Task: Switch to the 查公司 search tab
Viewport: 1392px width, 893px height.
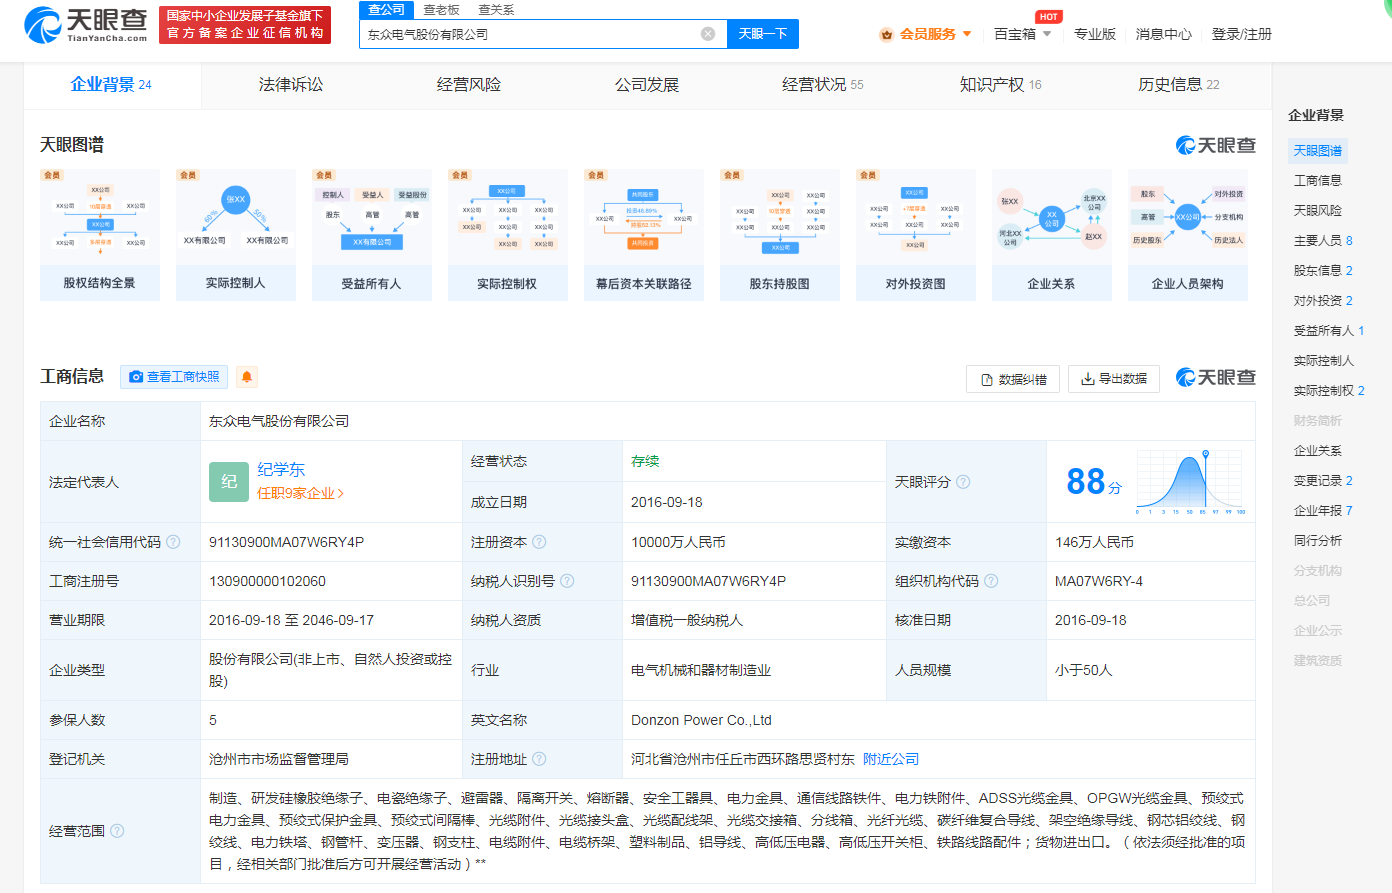Action: (x=386, y=9)
